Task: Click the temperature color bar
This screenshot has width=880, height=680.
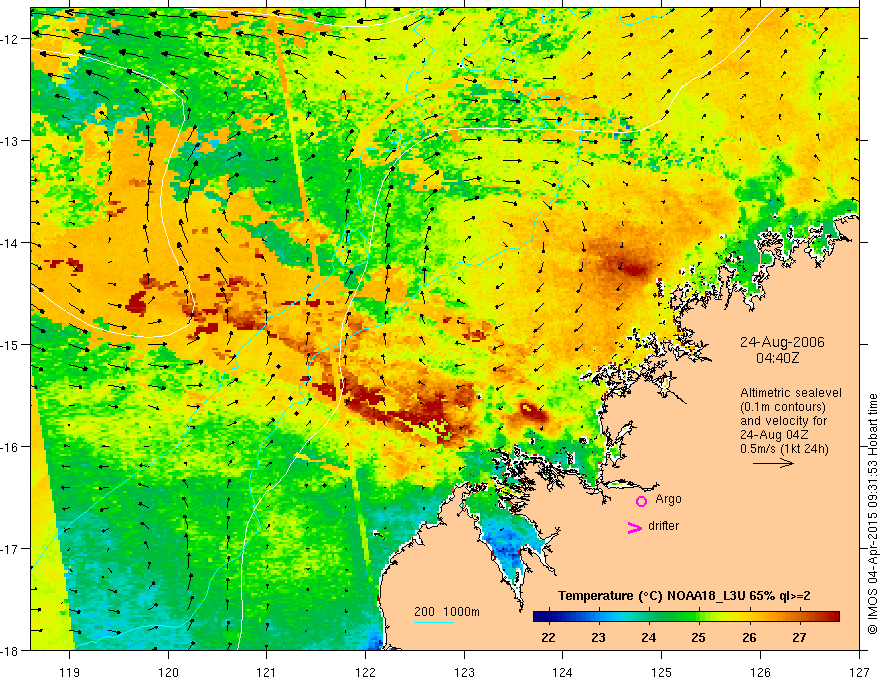Action: click(686, 617)
